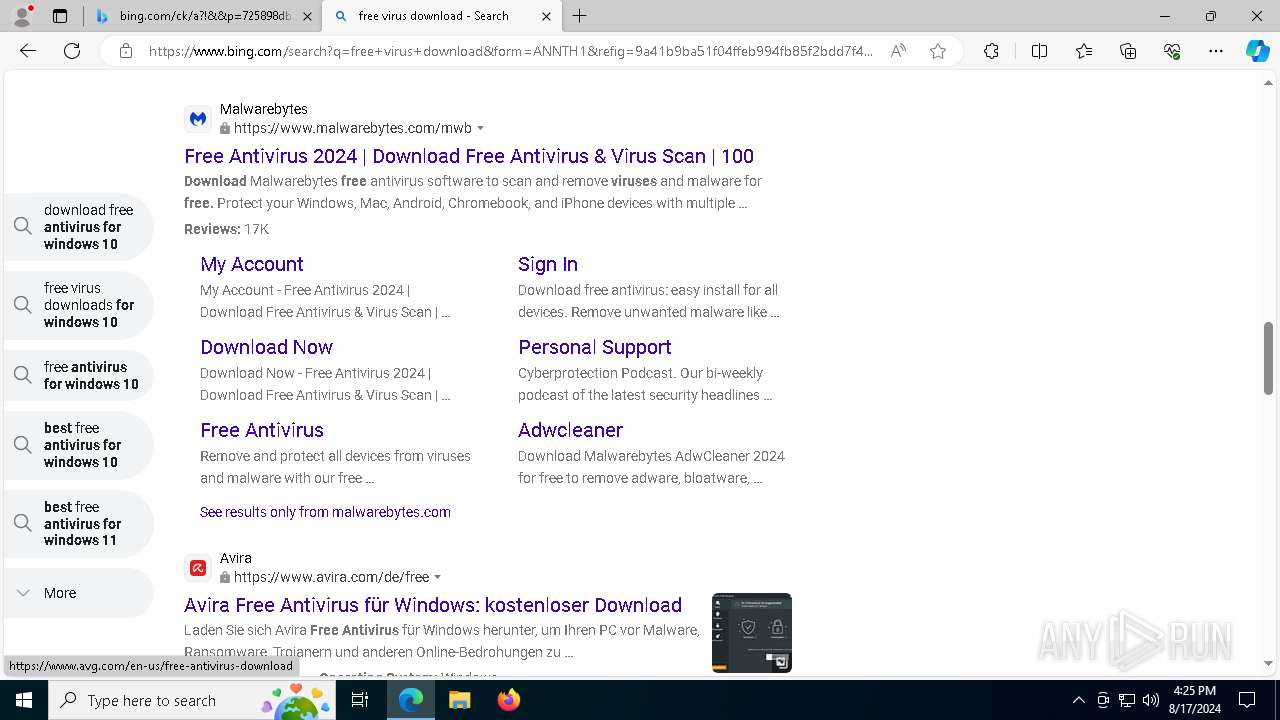1280x720 pixels.
Task: Refresh the page with the reload icon
Action: coord(72,51)
